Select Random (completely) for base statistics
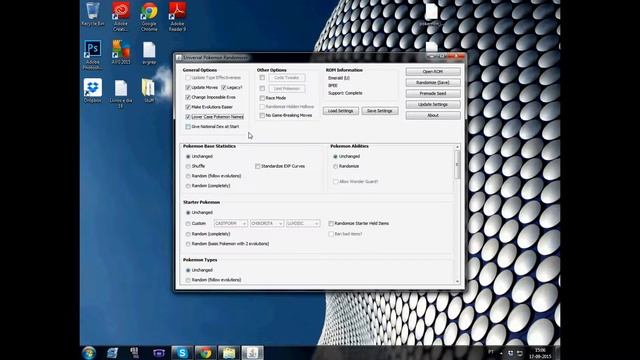Screen dimensions: 640x360 click(x=188, y=186)
